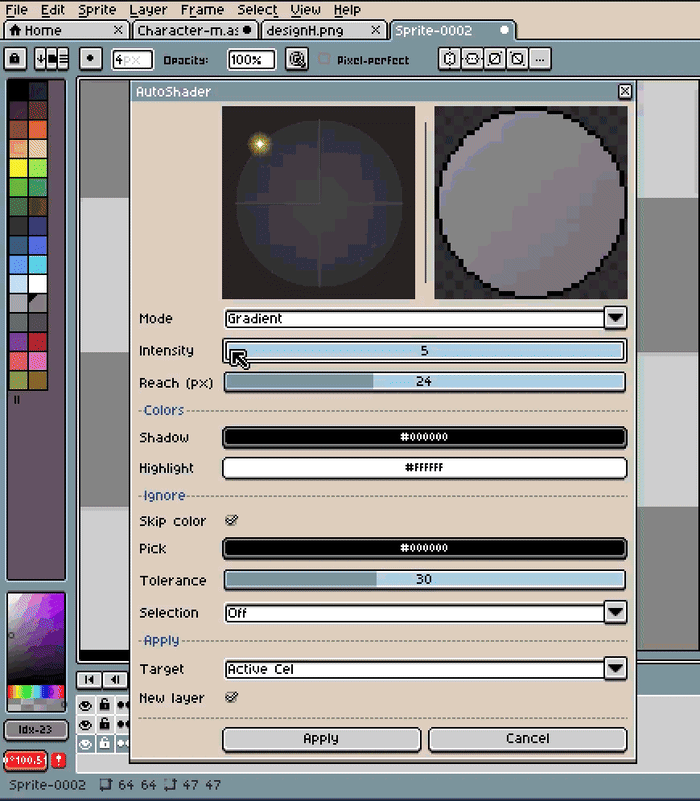The image size is (700, 801).
Task: Open the Sprite menu
Action: (x=97, y=10)
